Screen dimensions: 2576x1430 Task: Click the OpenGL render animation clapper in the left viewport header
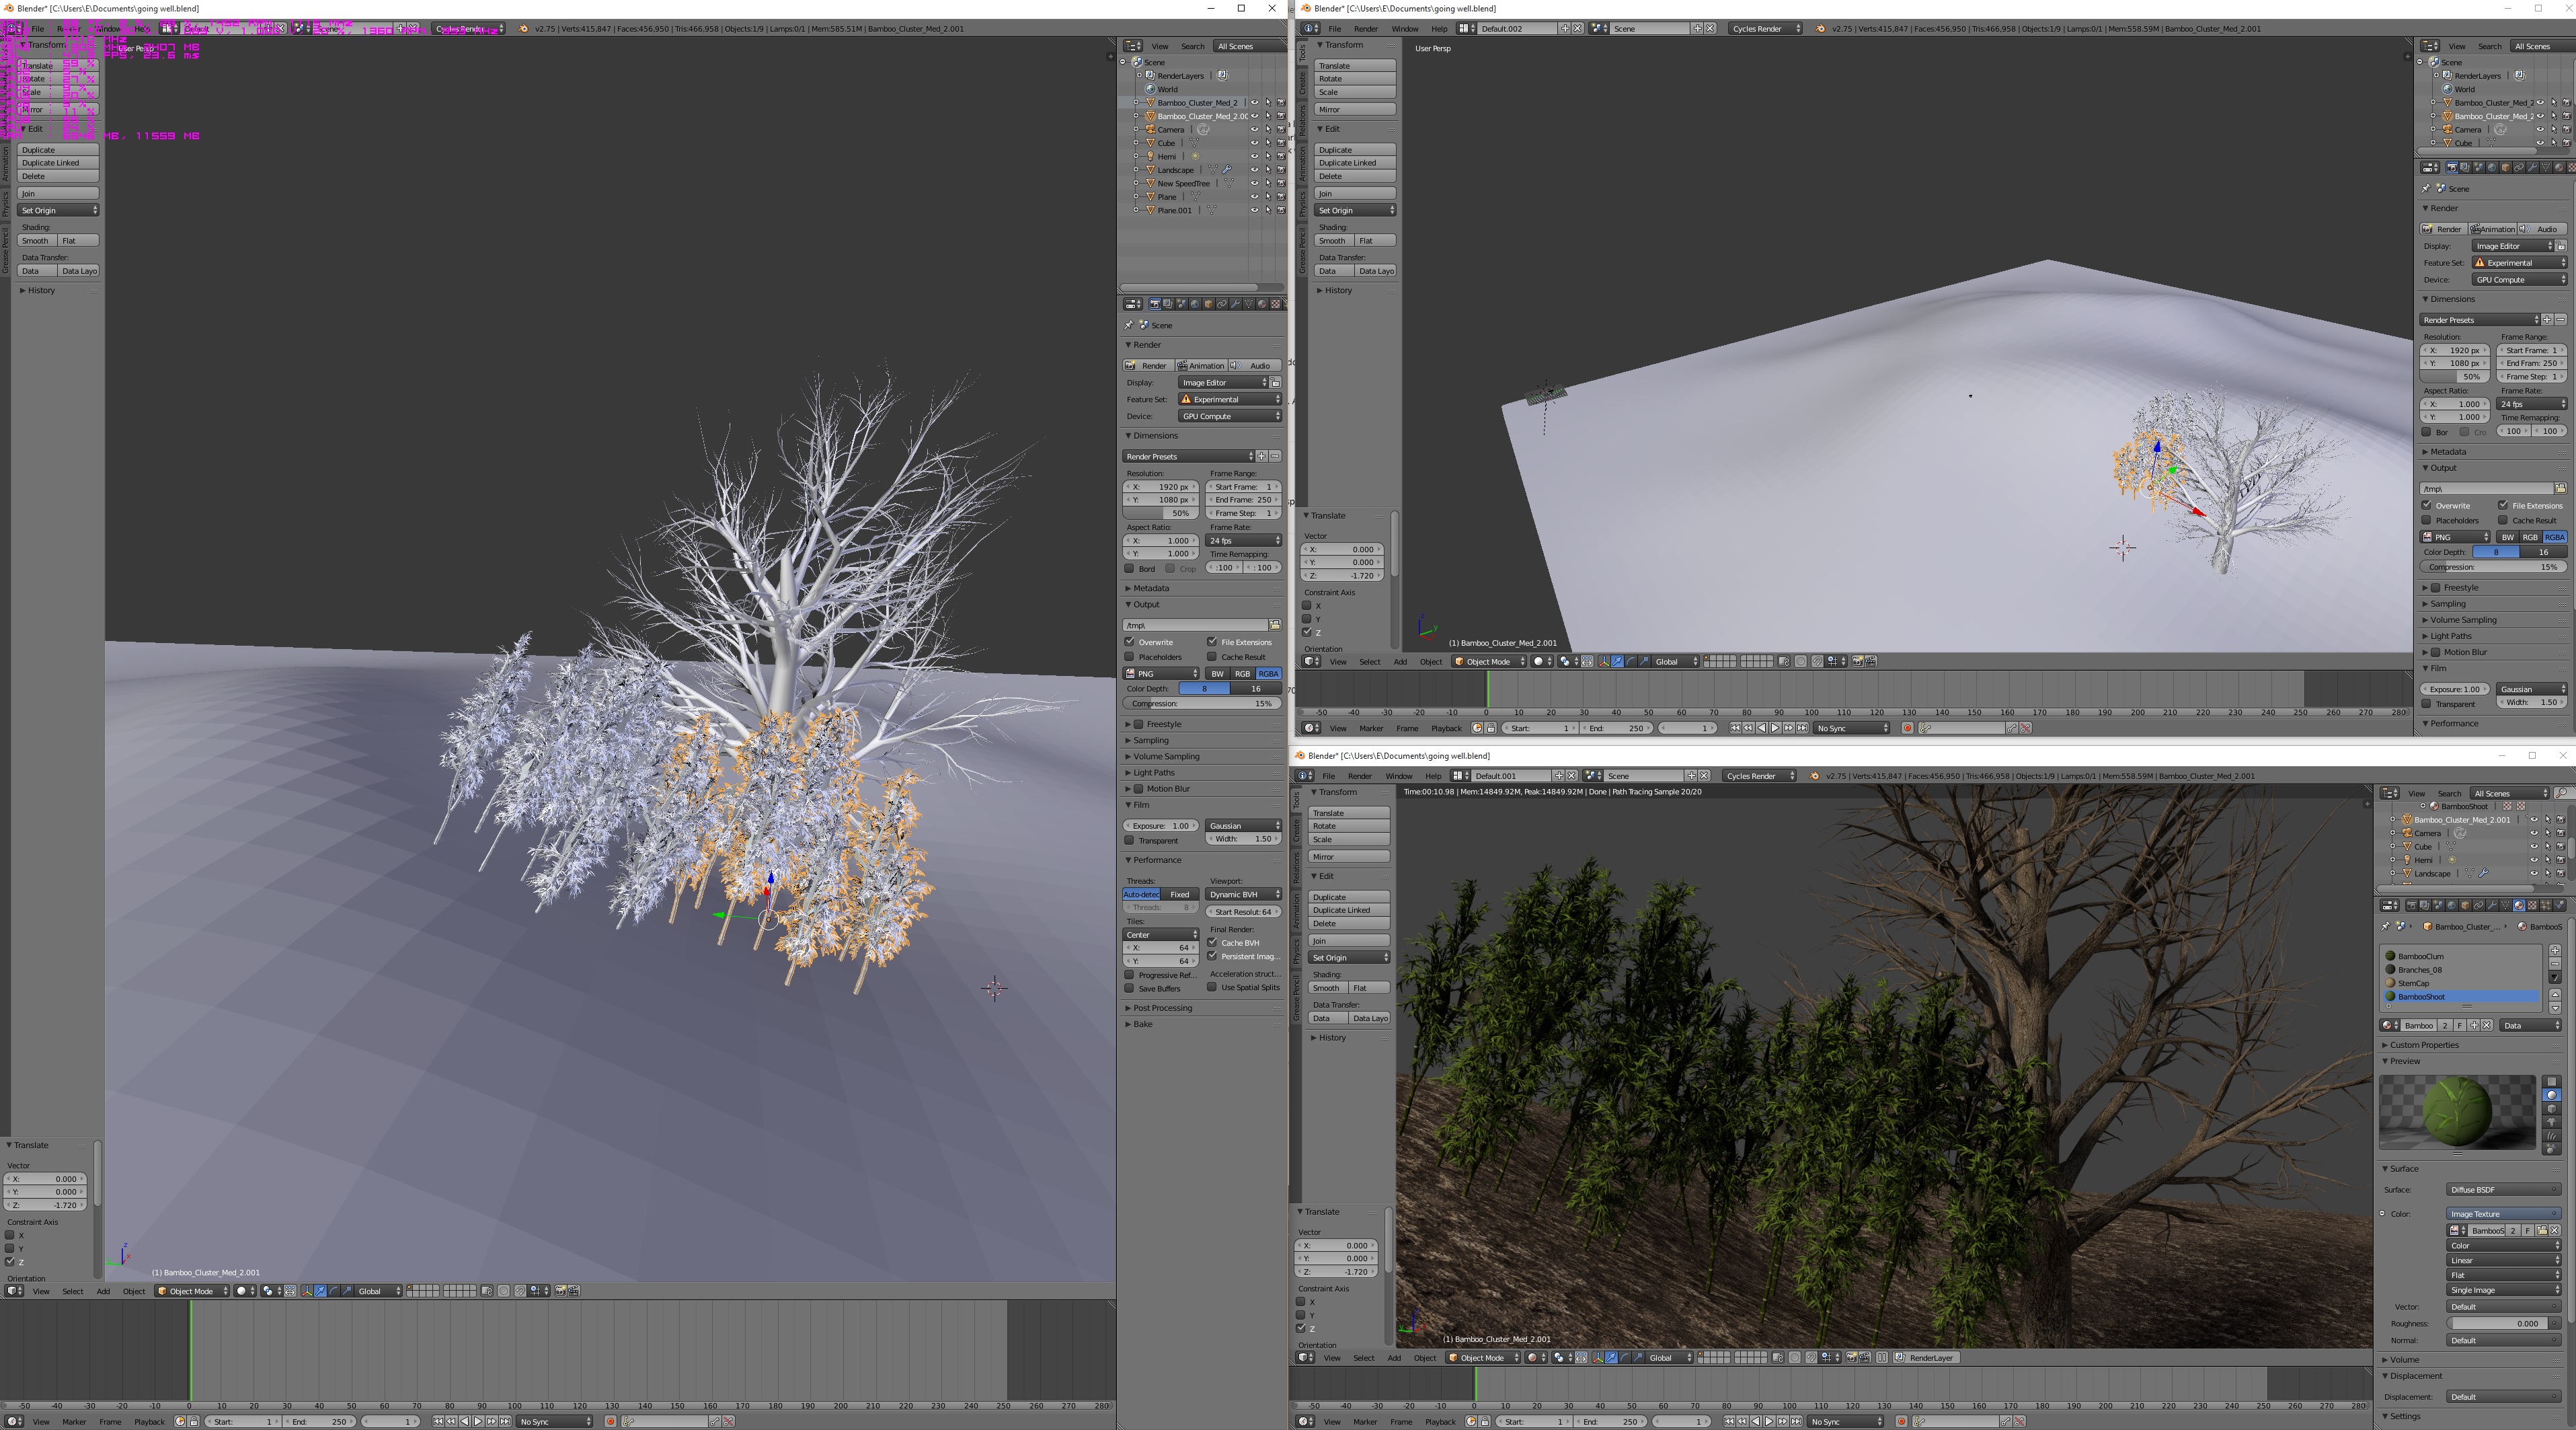point(575,1291)
